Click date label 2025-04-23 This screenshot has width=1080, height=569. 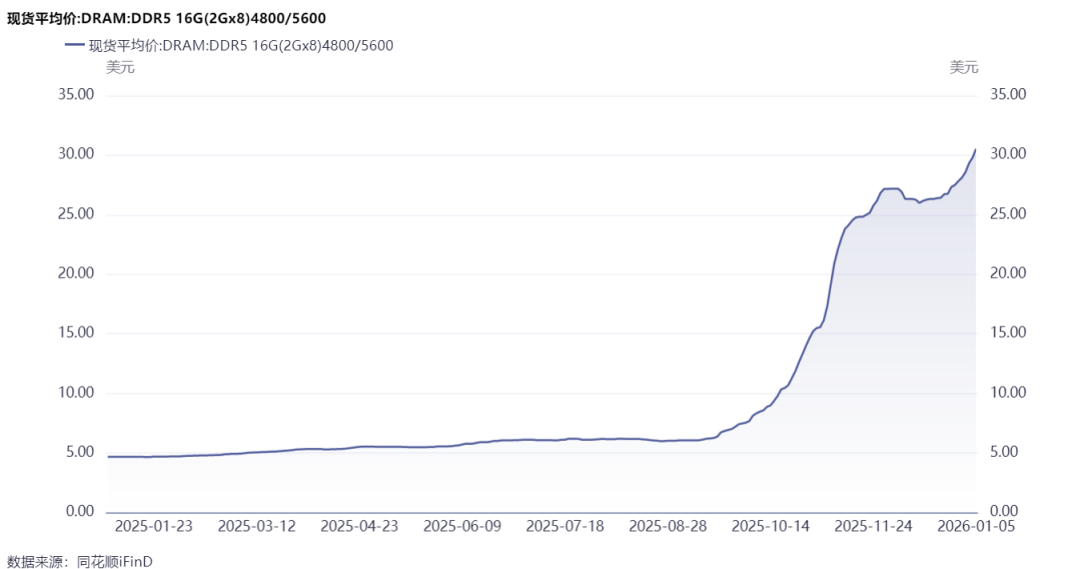point(360,526)
